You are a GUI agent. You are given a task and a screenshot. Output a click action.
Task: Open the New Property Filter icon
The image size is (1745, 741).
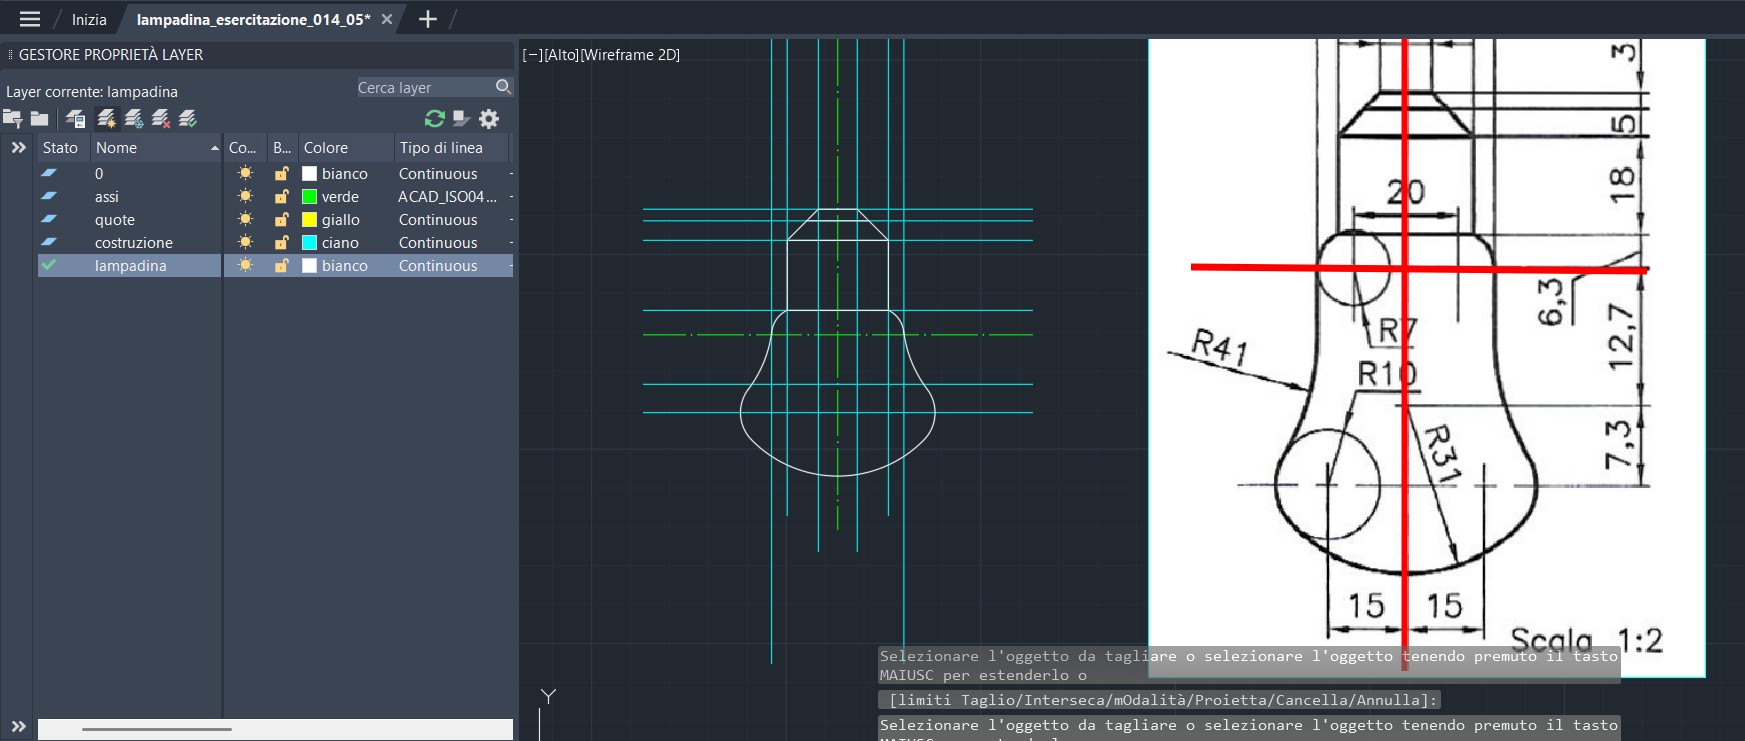(x=12, y=119)
